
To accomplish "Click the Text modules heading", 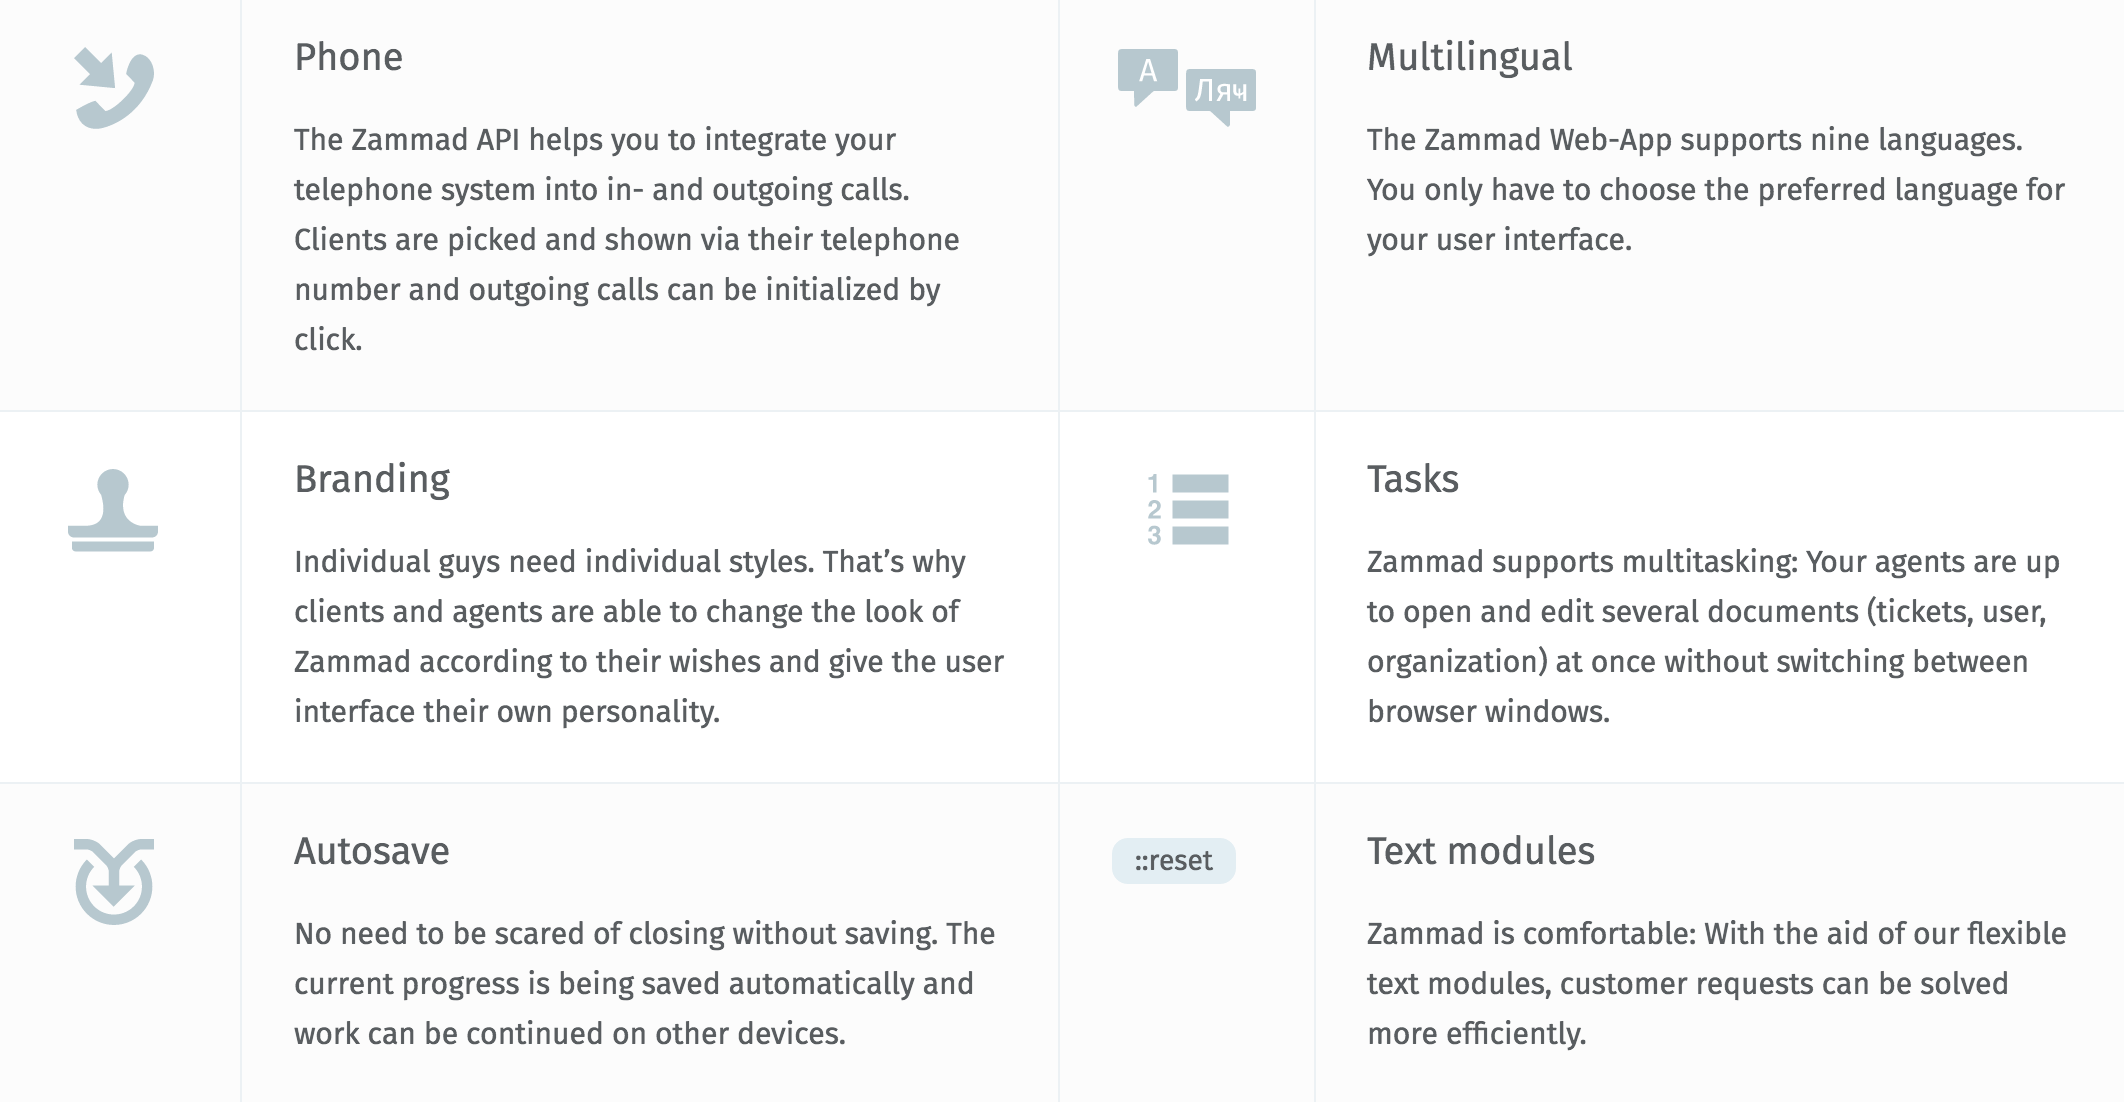I will point(1480,852).
